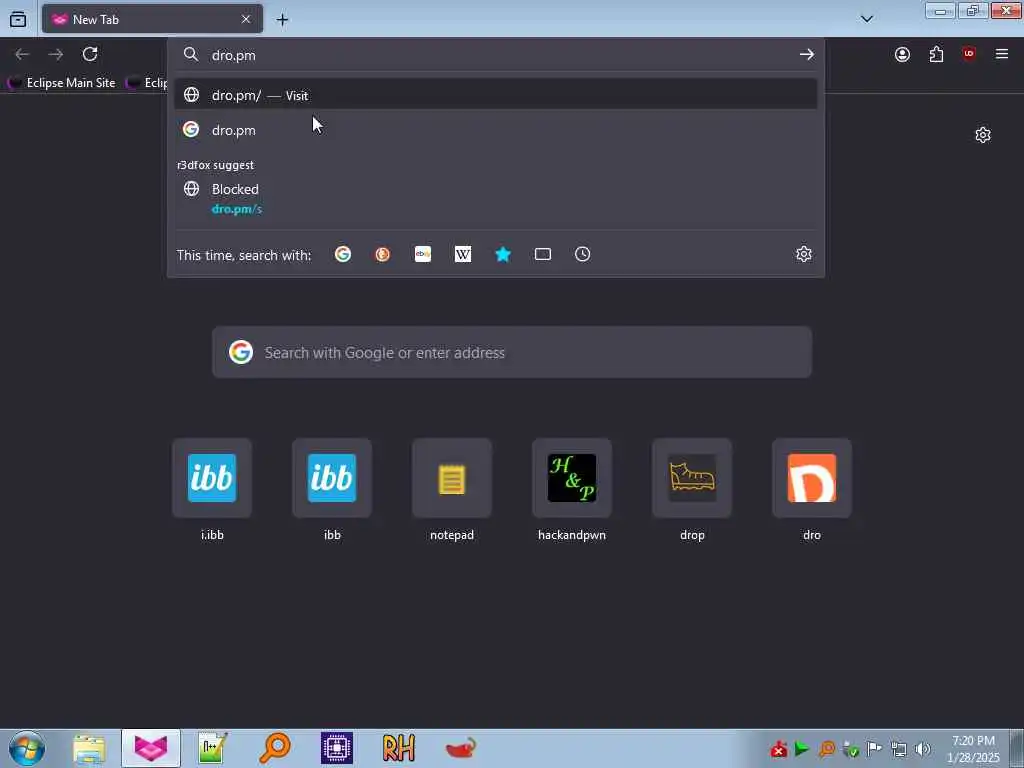
Task: Open the hamburger application menu
Action: tap(1002, 54)
